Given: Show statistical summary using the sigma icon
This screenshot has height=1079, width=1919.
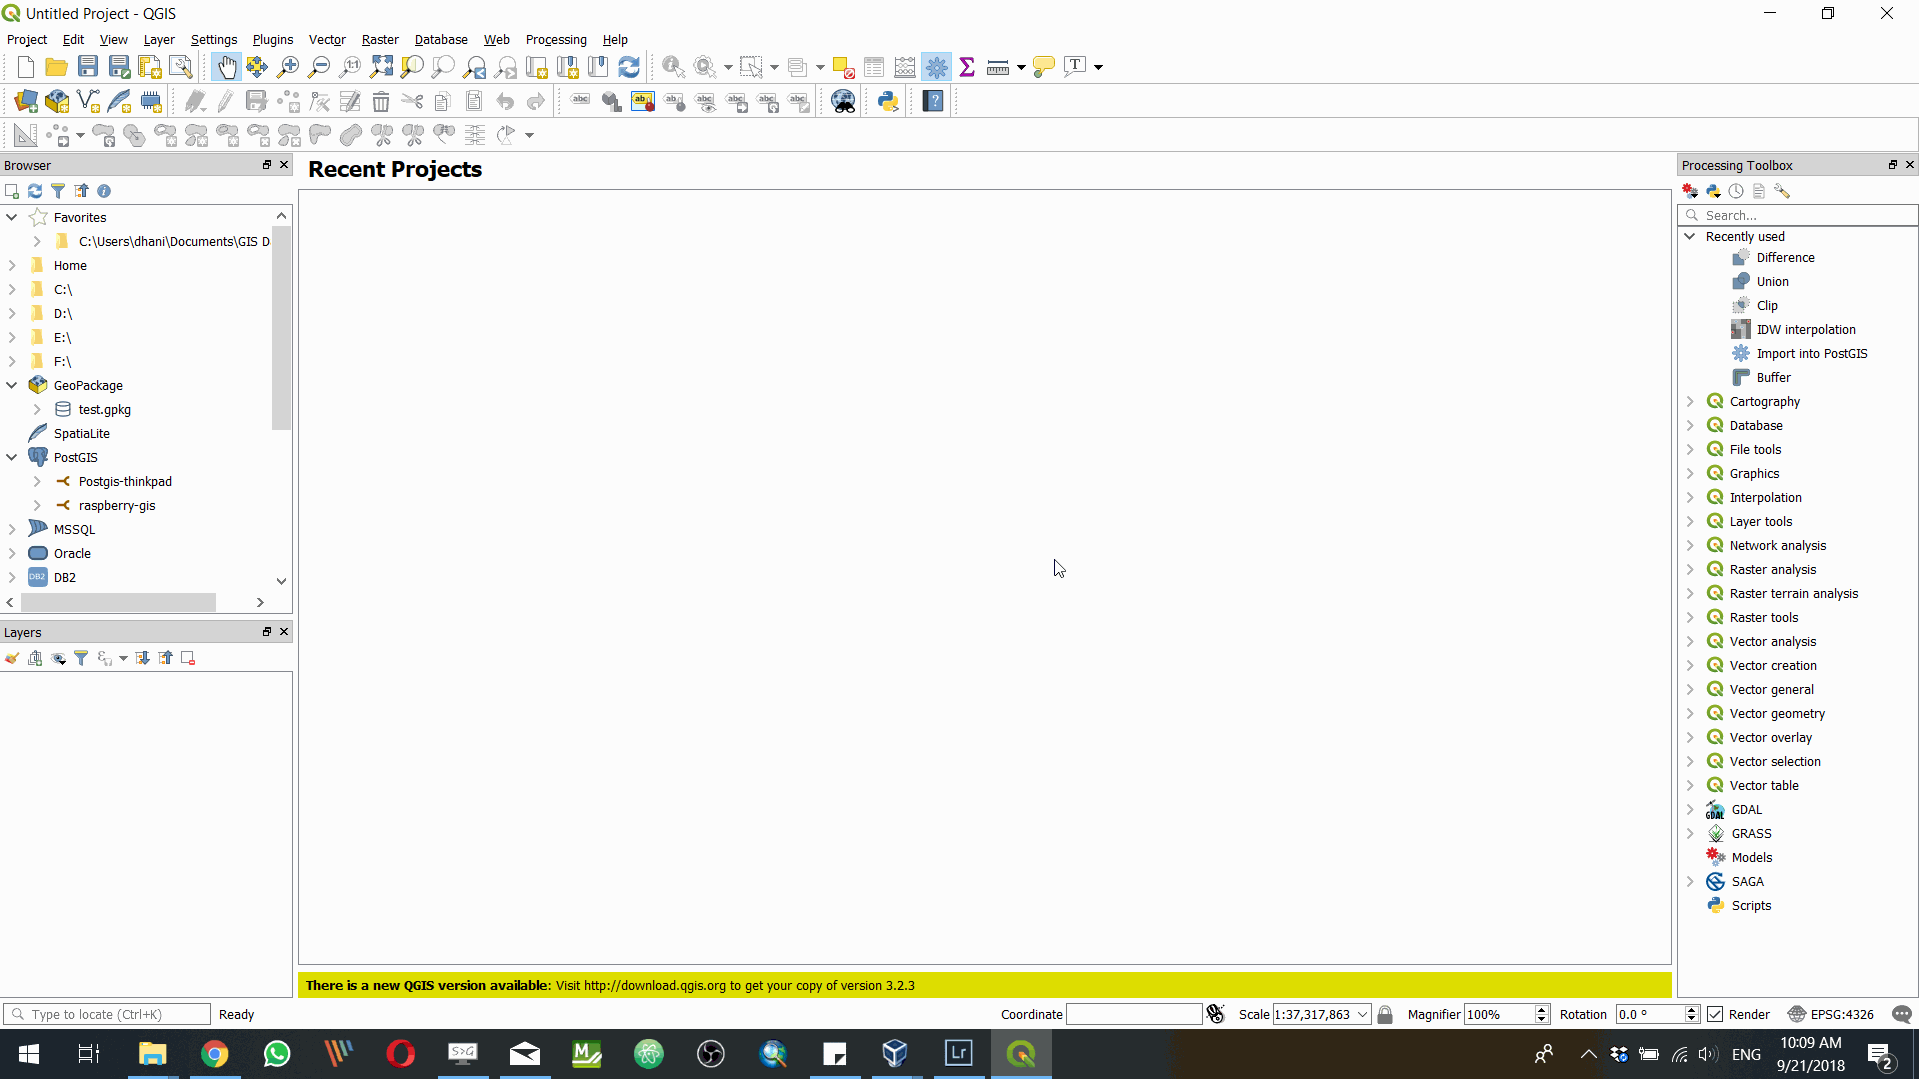Looking at the screenshot, I should pos(967,66).
